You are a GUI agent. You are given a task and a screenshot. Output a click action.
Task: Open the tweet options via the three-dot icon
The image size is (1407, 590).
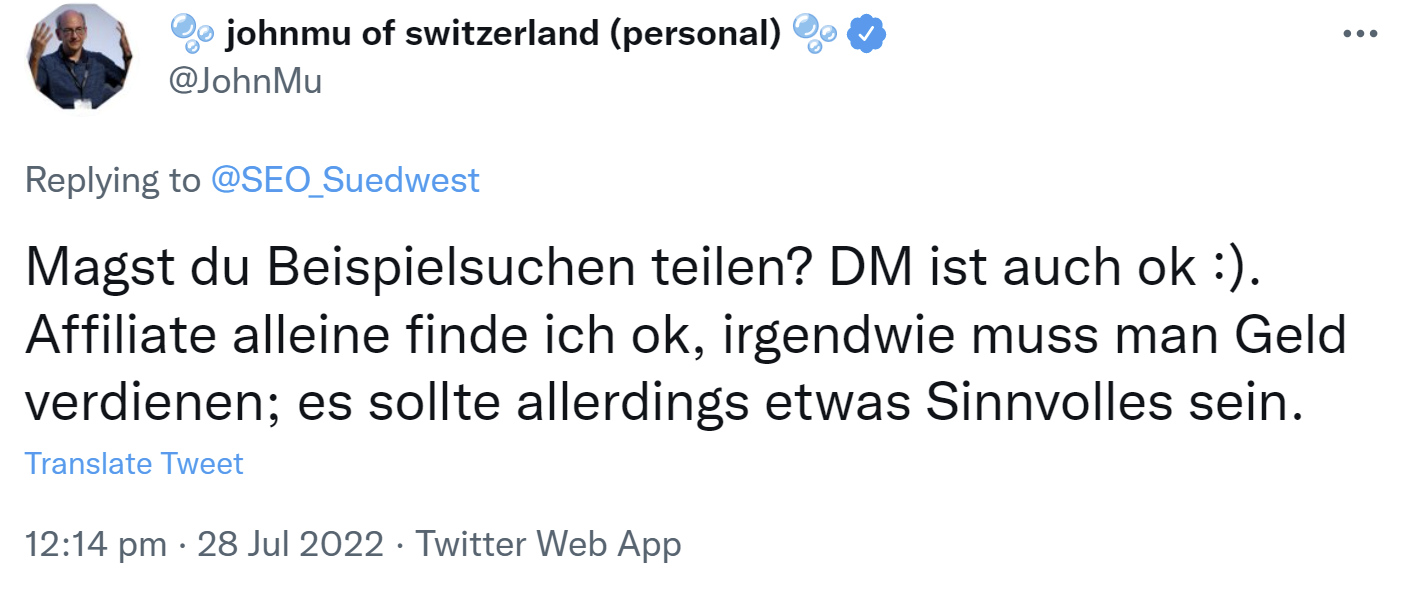tap(1361, 33)
